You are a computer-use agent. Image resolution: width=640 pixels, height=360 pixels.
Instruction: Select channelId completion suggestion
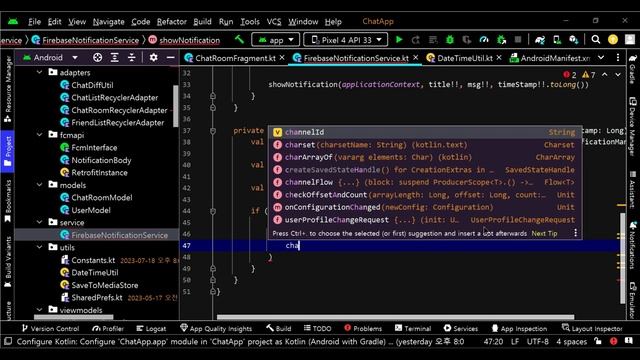tap(424, 132)
